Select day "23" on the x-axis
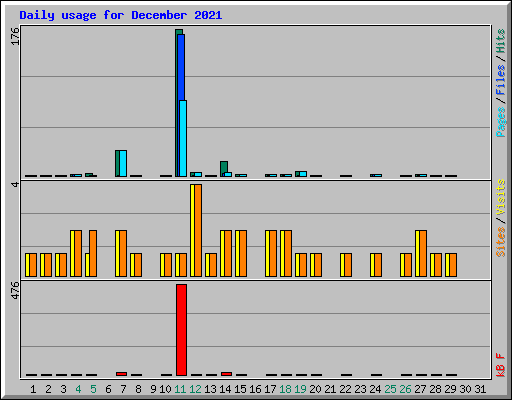Image resolution: width=512 pixels, height=400 pixels. (360, 389)
